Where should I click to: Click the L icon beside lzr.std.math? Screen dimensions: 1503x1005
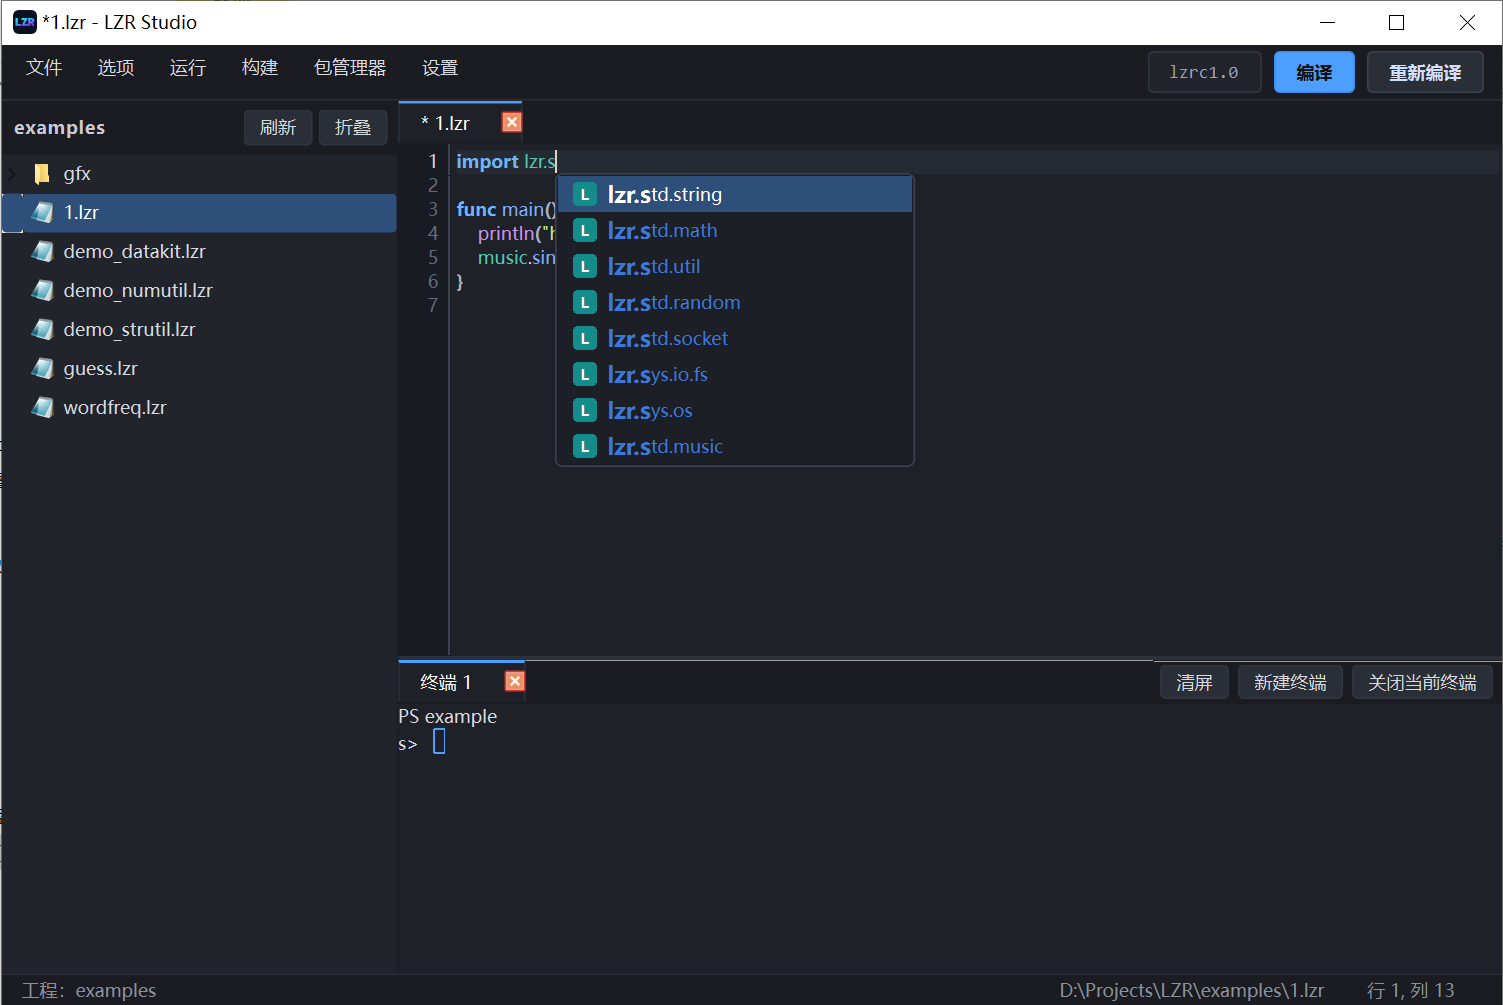coord(585,231)
